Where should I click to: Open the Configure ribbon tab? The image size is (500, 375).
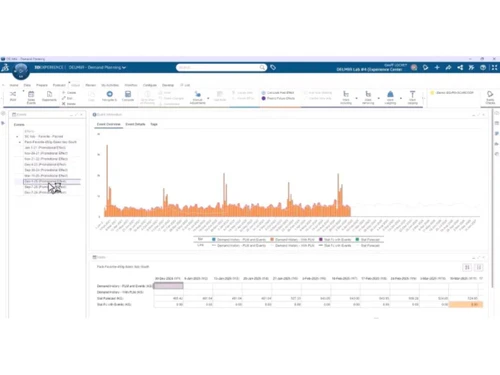coord(150,85)
